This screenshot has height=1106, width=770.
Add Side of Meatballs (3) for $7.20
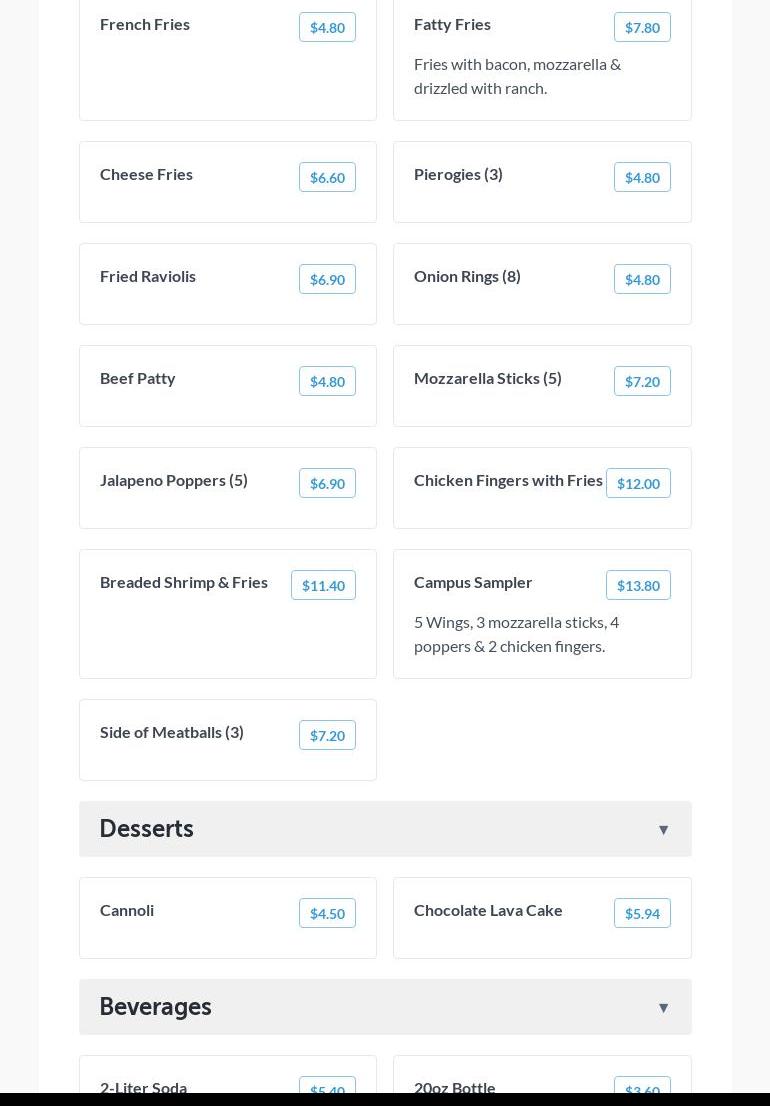[327, 735]
